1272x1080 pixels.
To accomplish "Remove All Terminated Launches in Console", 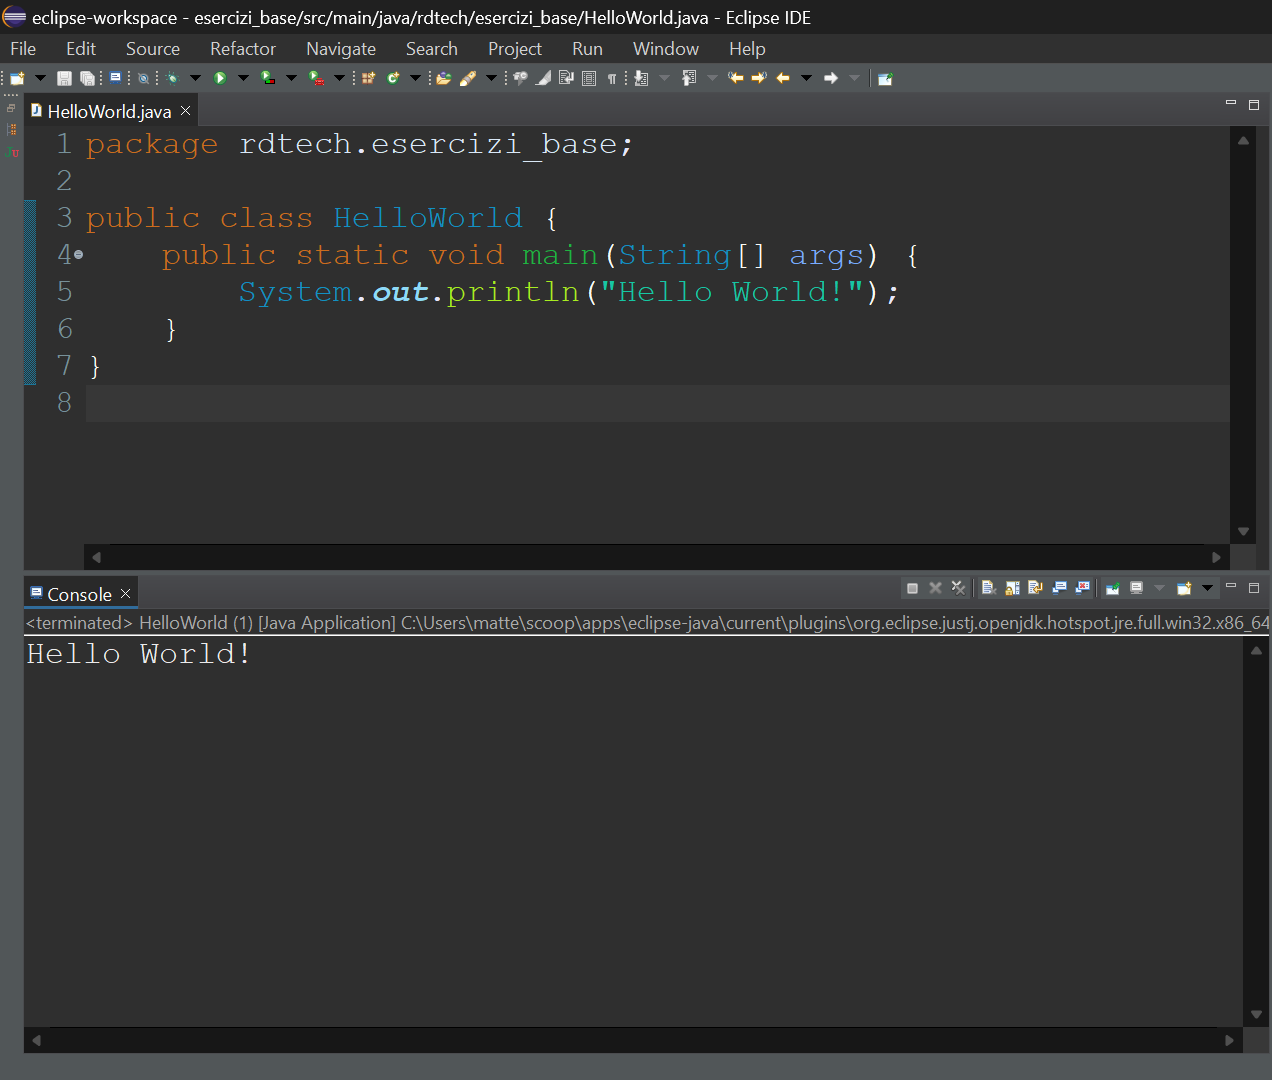I will (x=958, y=588).
